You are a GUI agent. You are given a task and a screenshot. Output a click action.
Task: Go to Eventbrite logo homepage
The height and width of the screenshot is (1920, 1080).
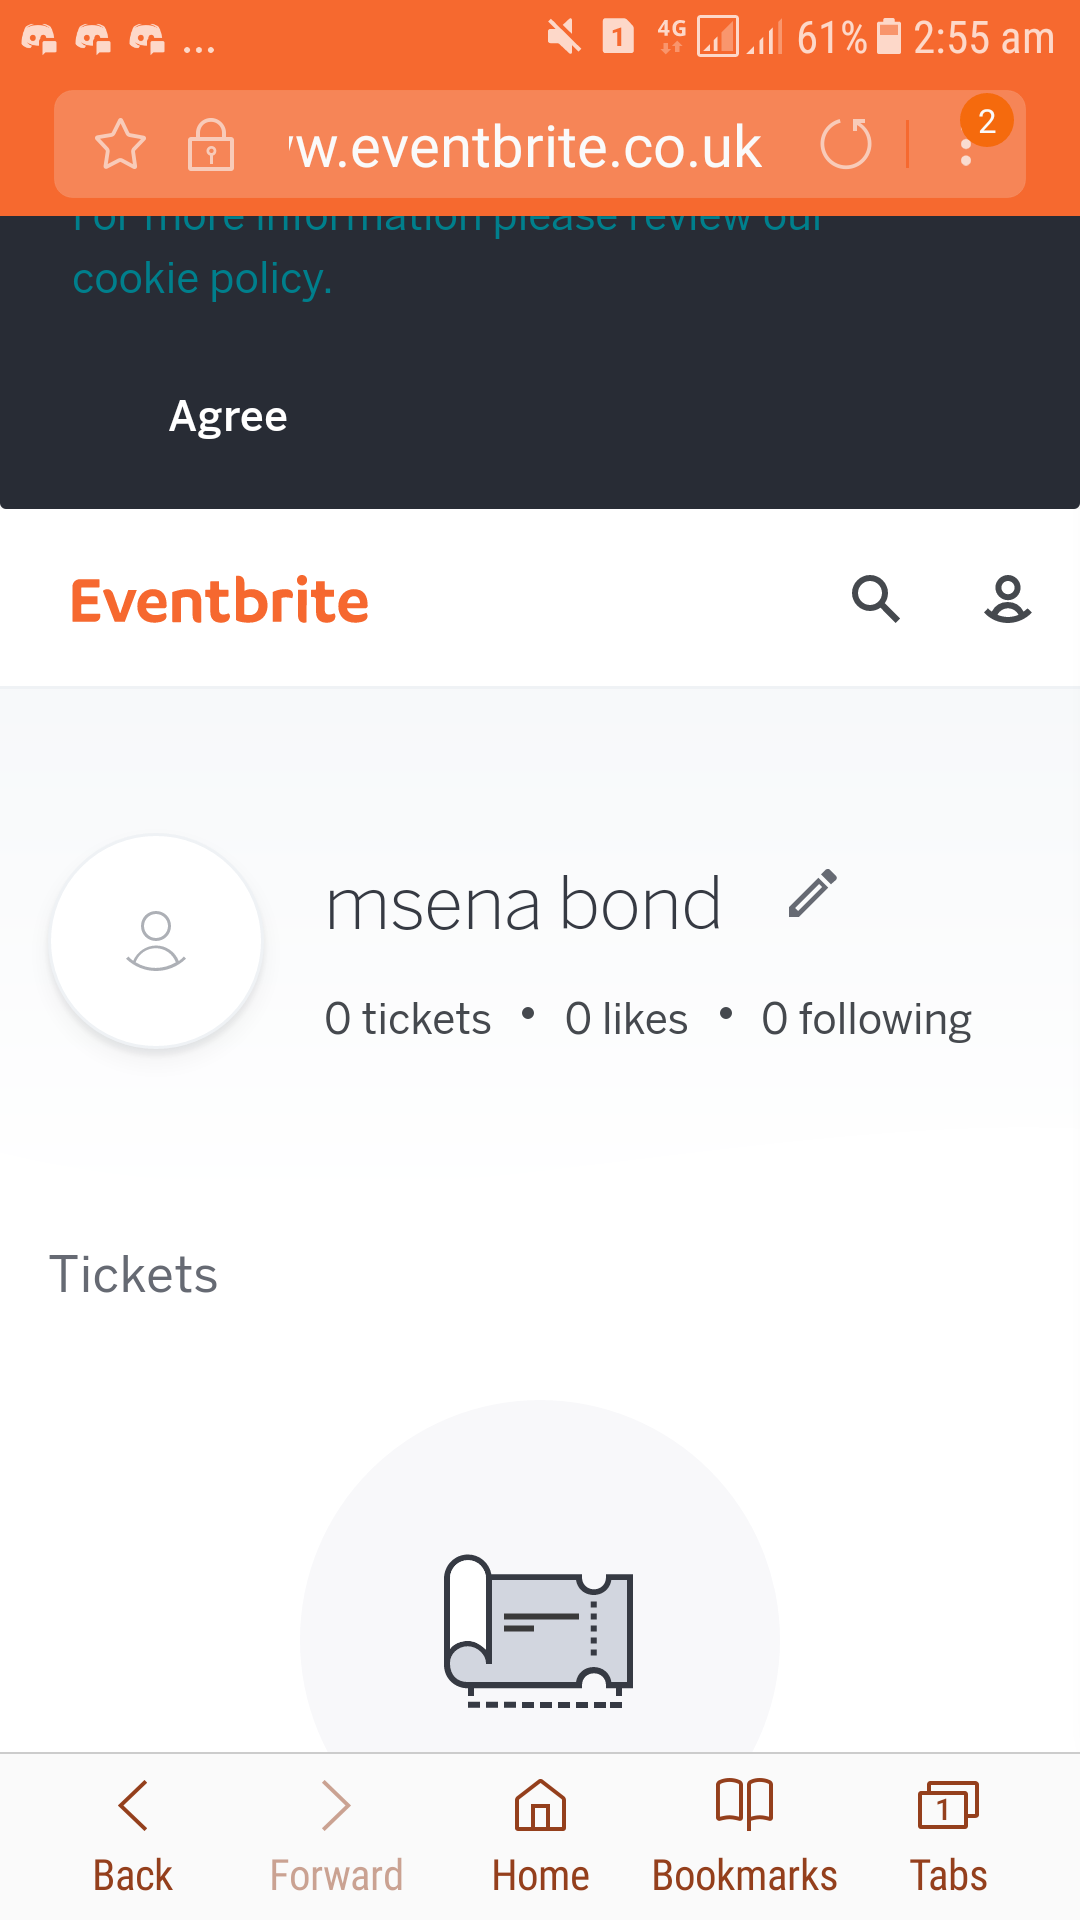tap(220, 601)
